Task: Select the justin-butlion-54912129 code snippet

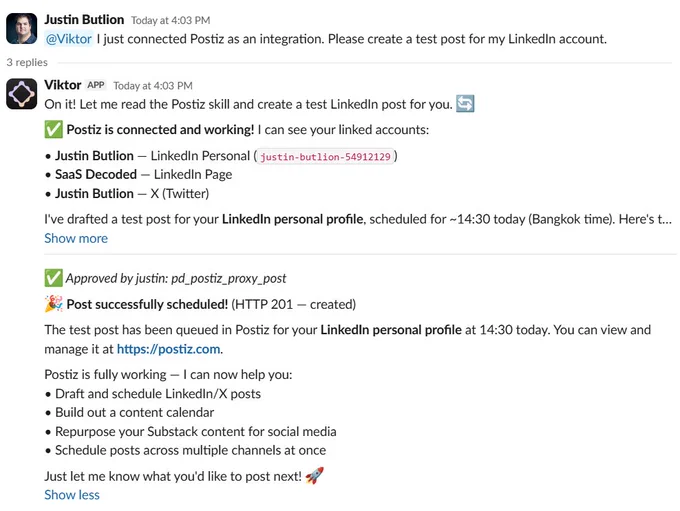Action: coord(325,157)
